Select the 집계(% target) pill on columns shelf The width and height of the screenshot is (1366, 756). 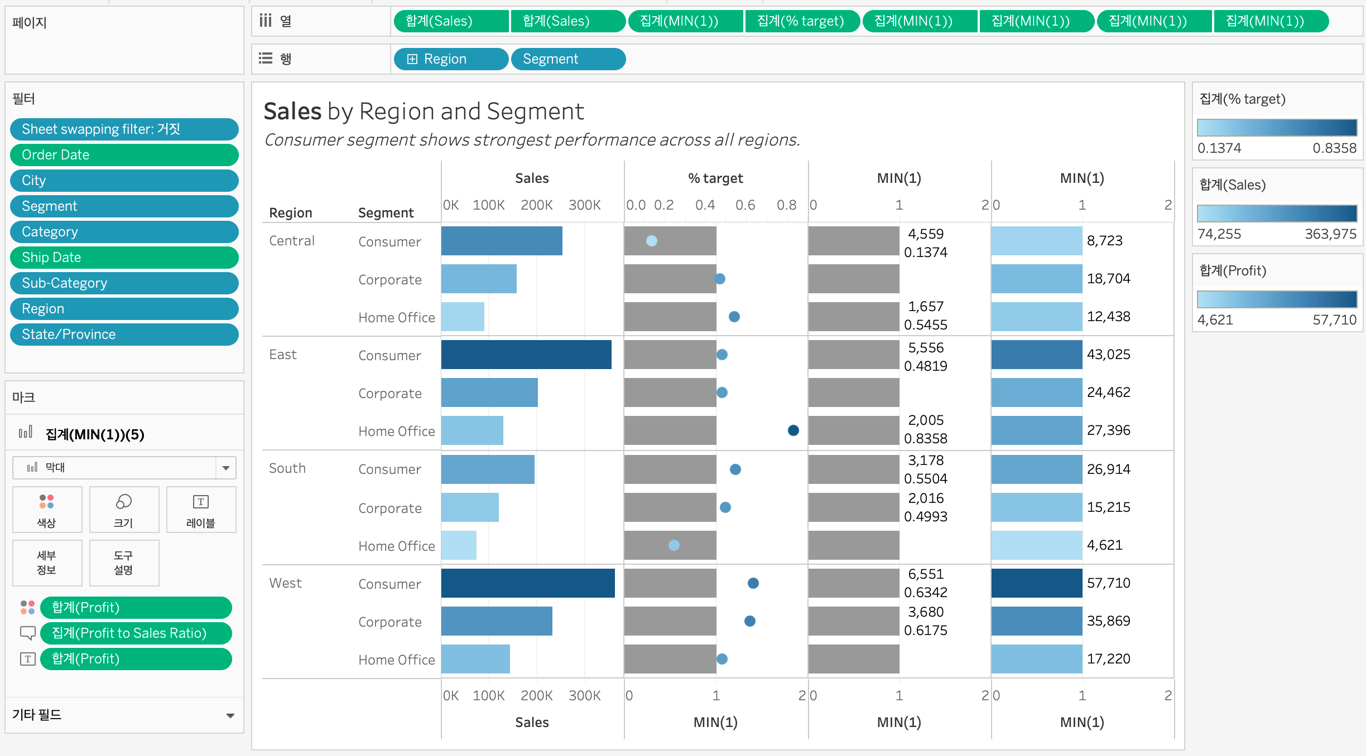click(801, 21)
